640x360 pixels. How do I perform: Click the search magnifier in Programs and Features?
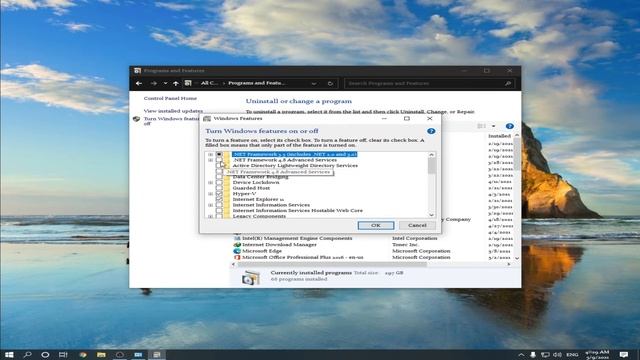pos(508,83)
